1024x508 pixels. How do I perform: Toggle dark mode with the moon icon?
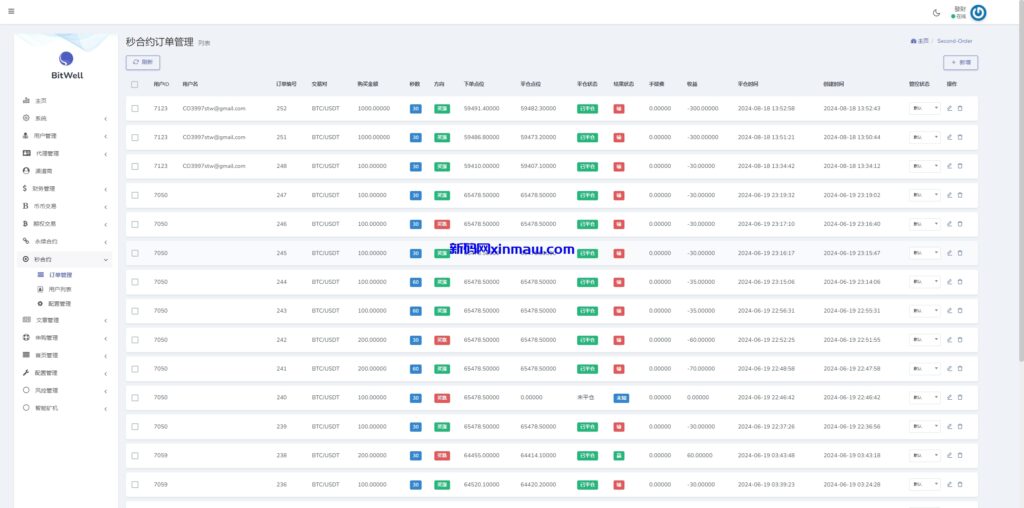[936, 12]
